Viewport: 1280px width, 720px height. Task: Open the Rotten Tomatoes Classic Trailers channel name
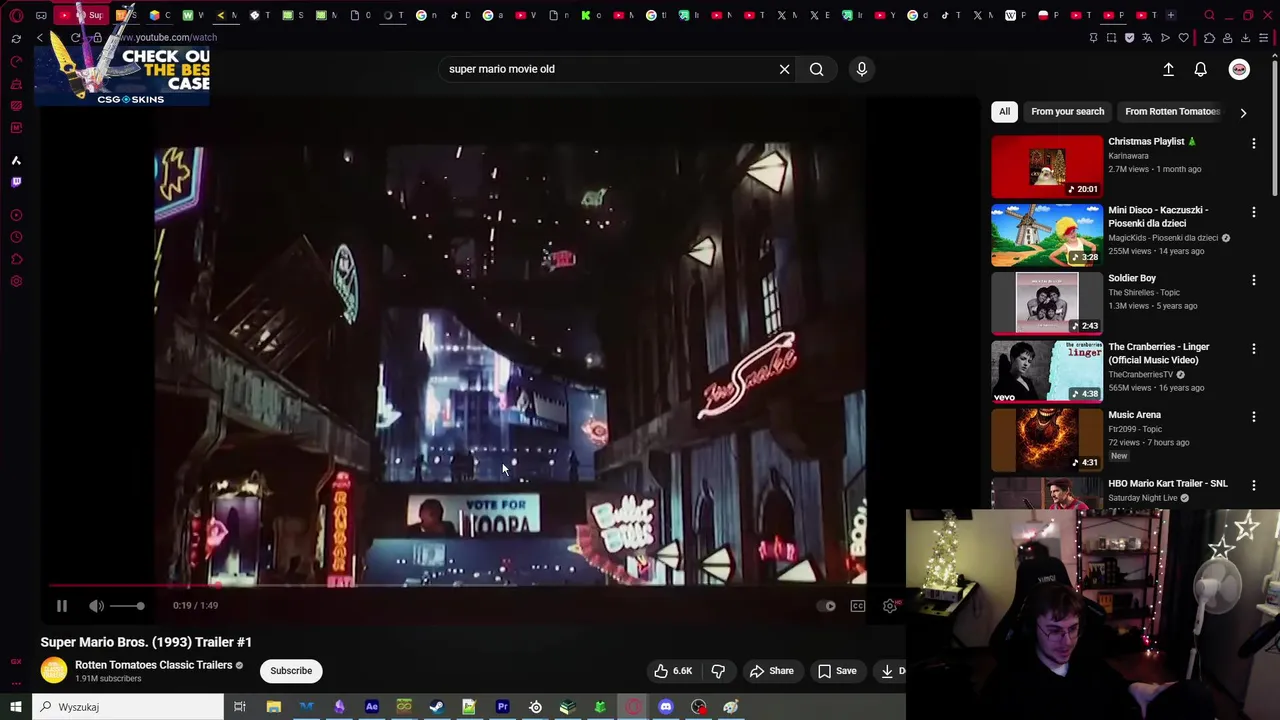coord(153,665)
